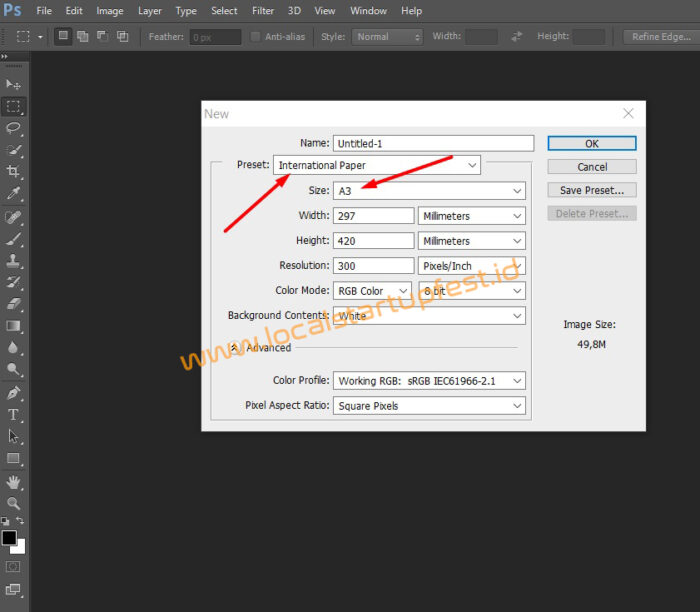Image resolution: width=700 pixels, height=612 pixels.
Task: Select the Hand tool
Action: (13, 483)
